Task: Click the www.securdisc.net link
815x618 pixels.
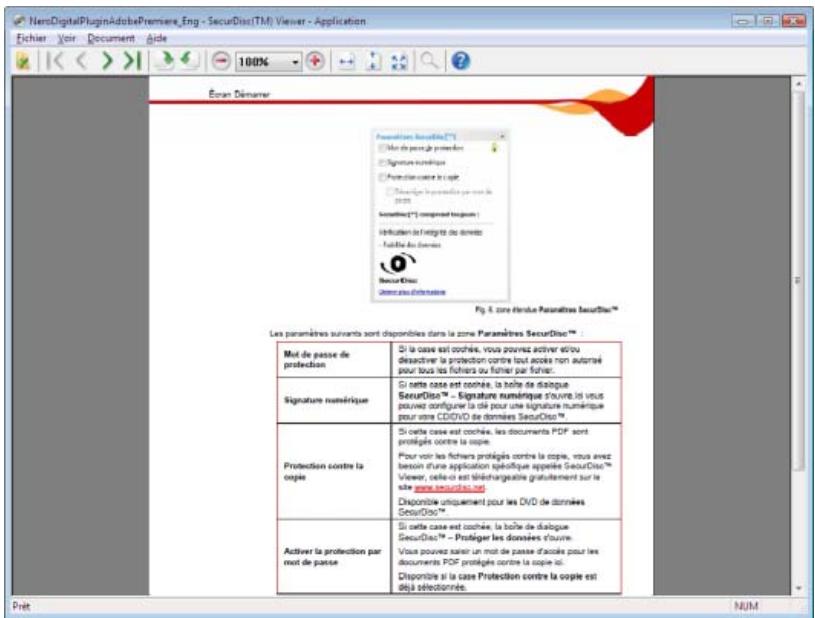Action: 450,488
